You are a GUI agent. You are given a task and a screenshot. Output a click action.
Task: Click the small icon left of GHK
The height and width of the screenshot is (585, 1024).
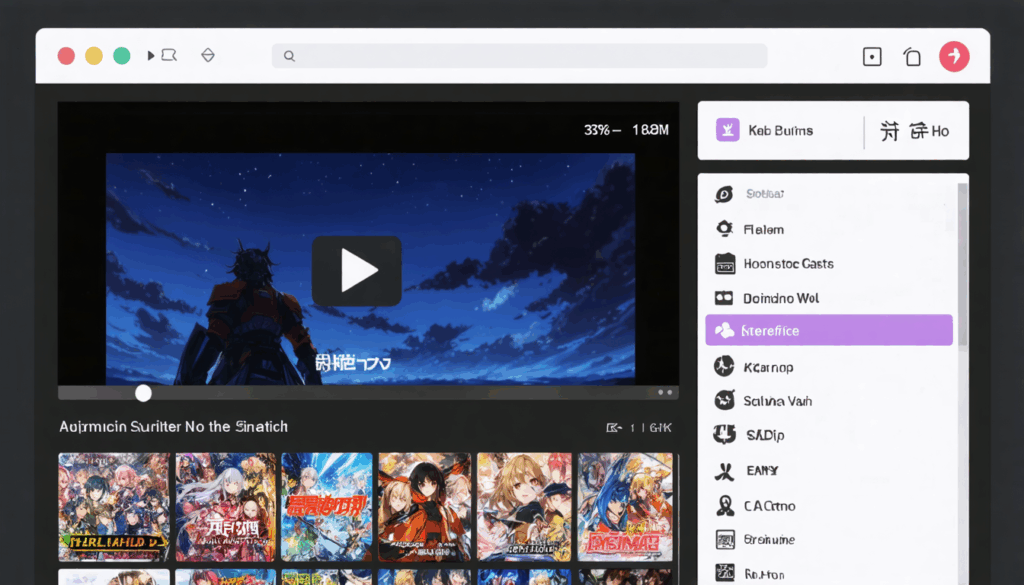pyautogui.click(x=613, y=428)
